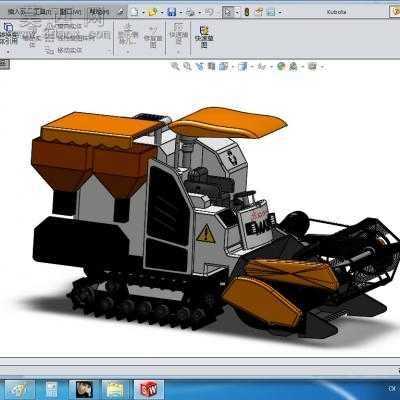Image resolution: width=400 pixels, height=400 pixels.
Task: Click the Zoom to Area icon
Action: (187, 66)
